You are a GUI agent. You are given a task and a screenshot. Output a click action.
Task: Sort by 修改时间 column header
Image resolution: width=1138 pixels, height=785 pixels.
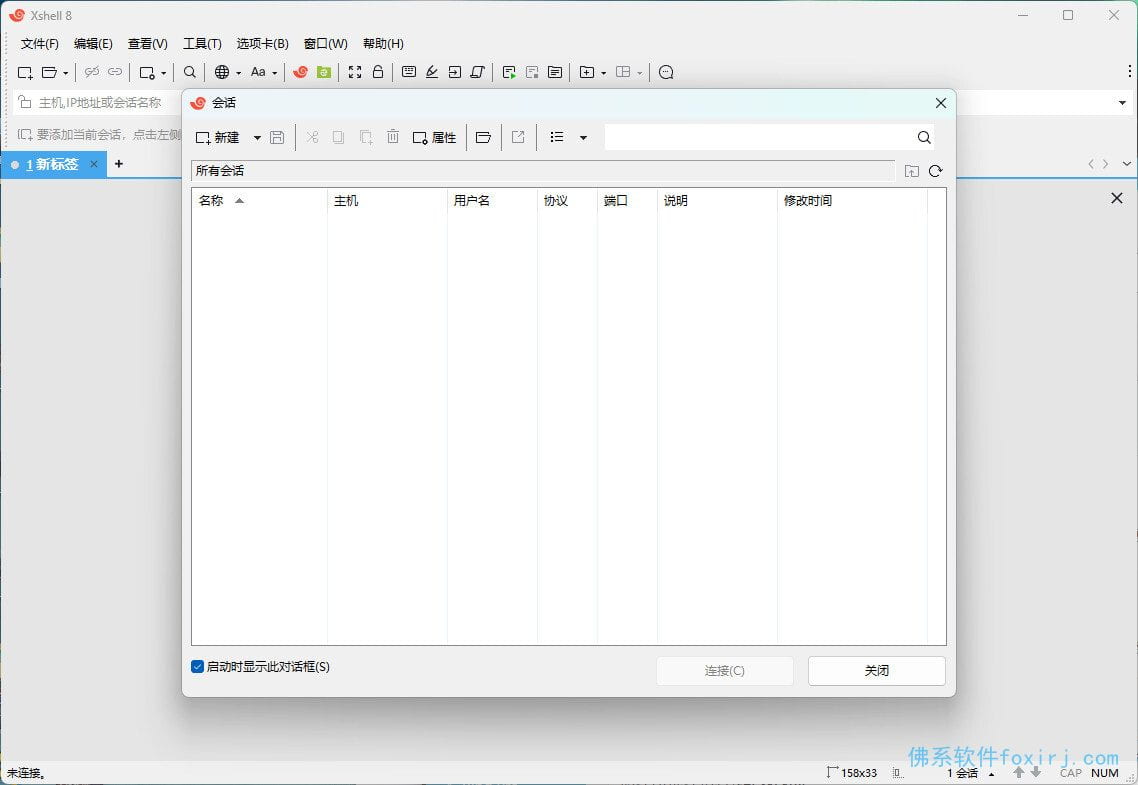852,200
